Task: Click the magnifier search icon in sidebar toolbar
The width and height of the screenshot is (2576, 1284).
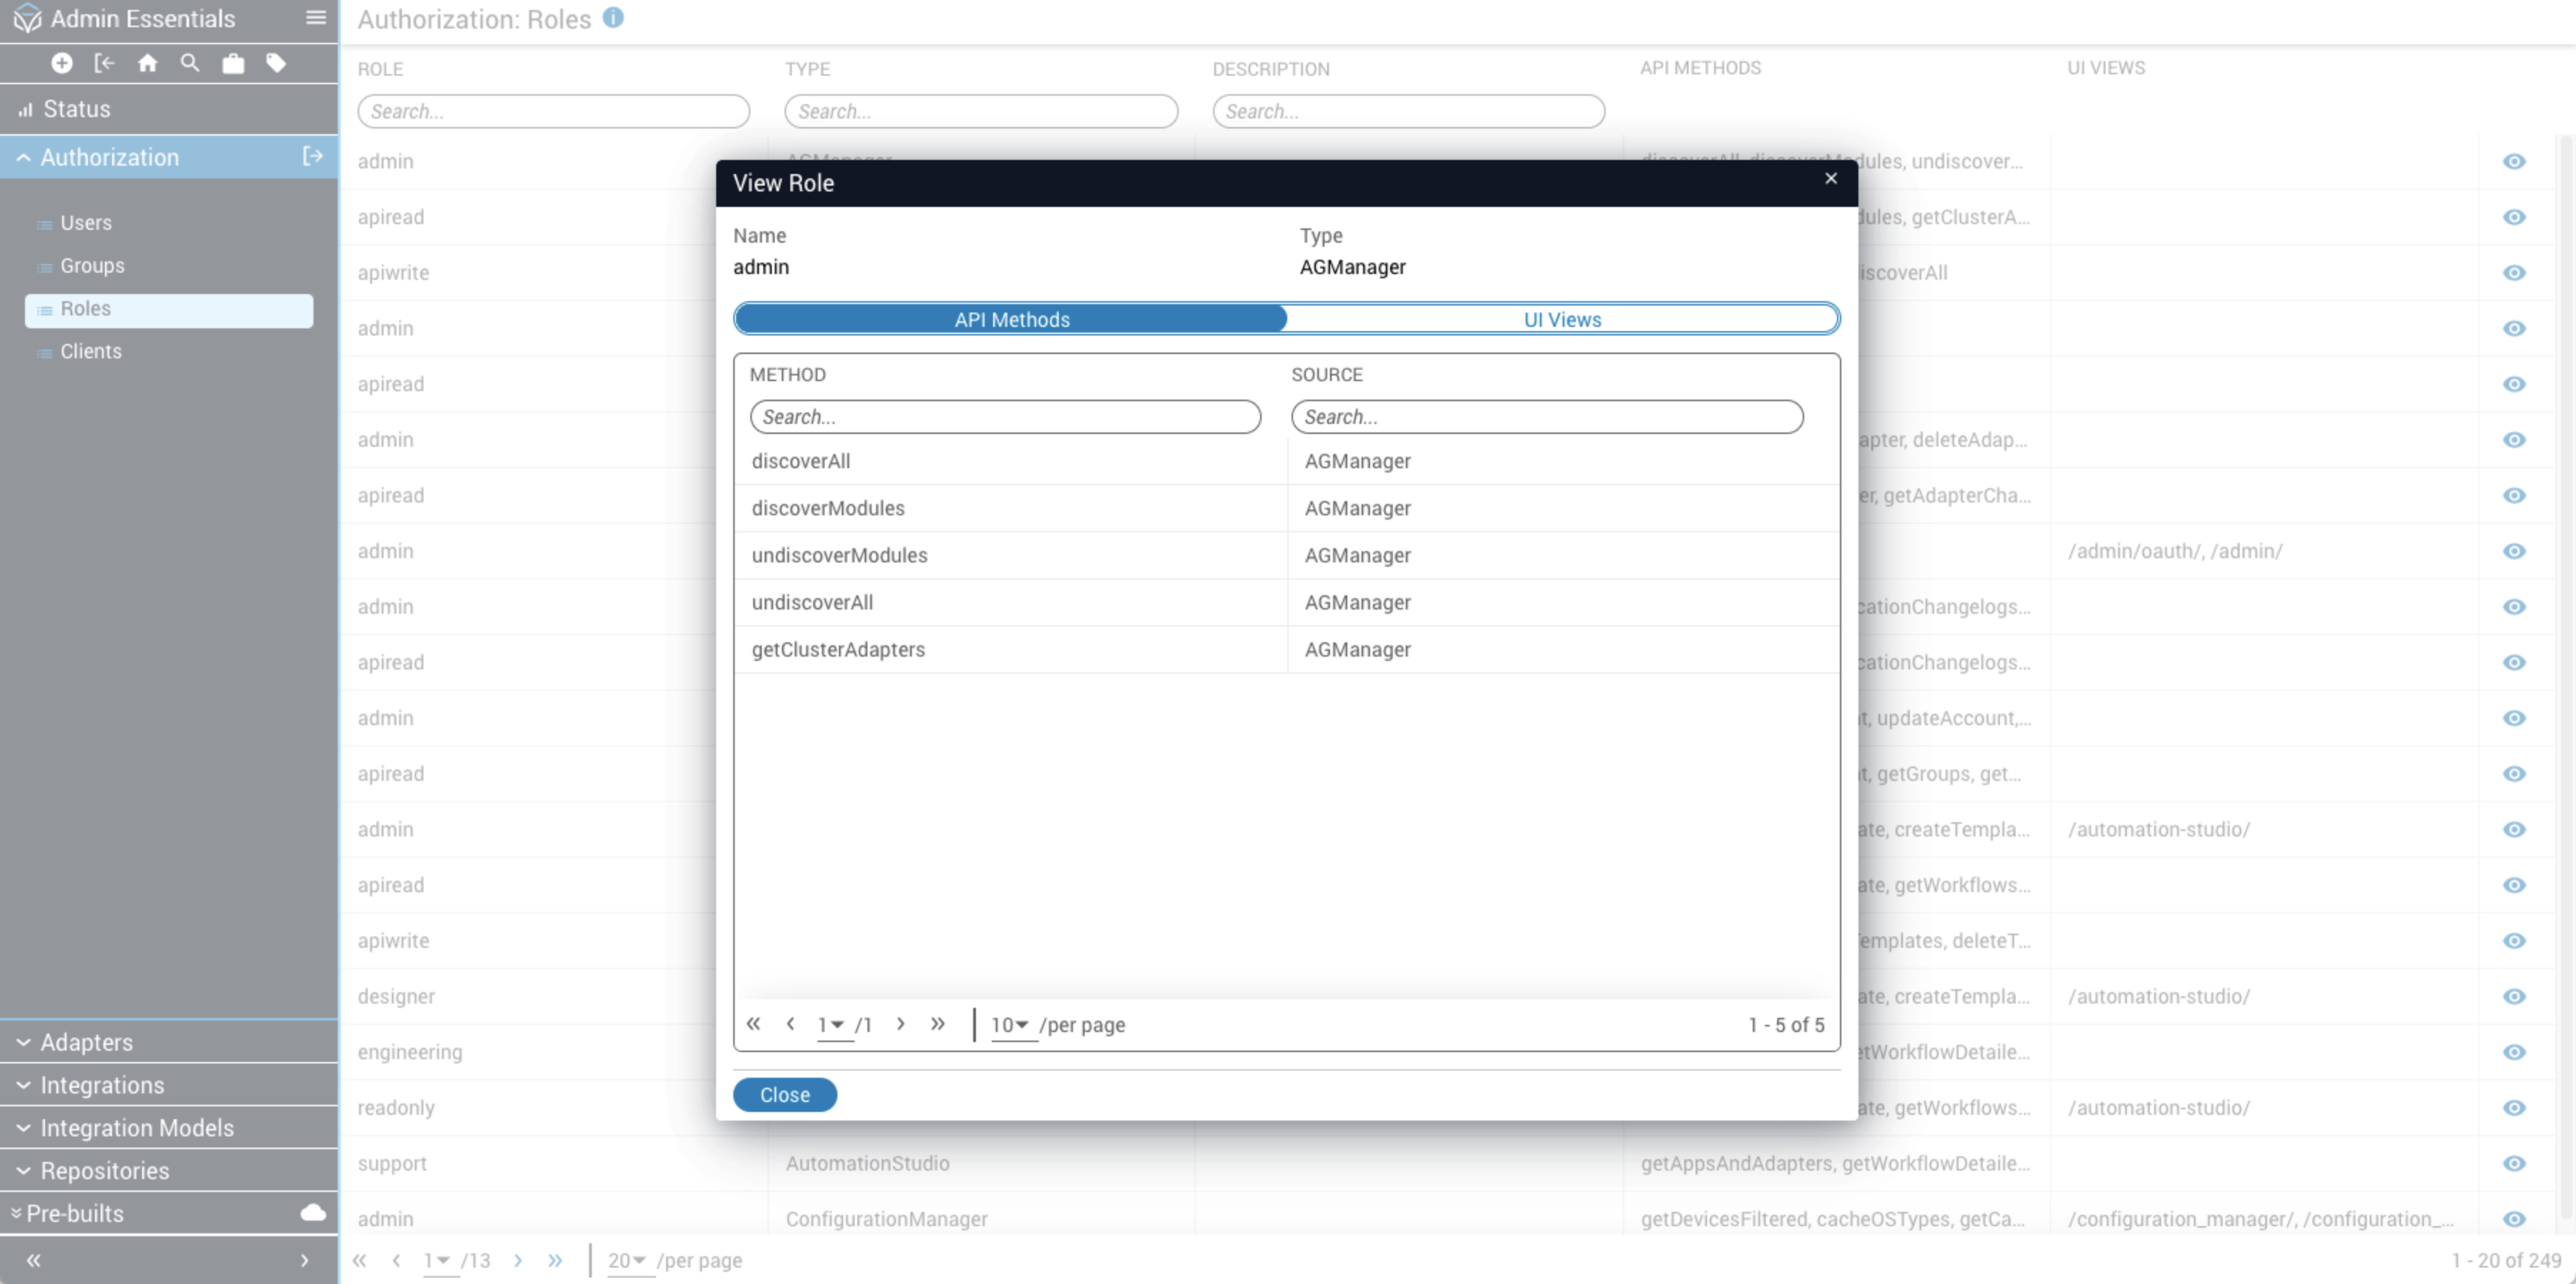Action: point(190,63)
